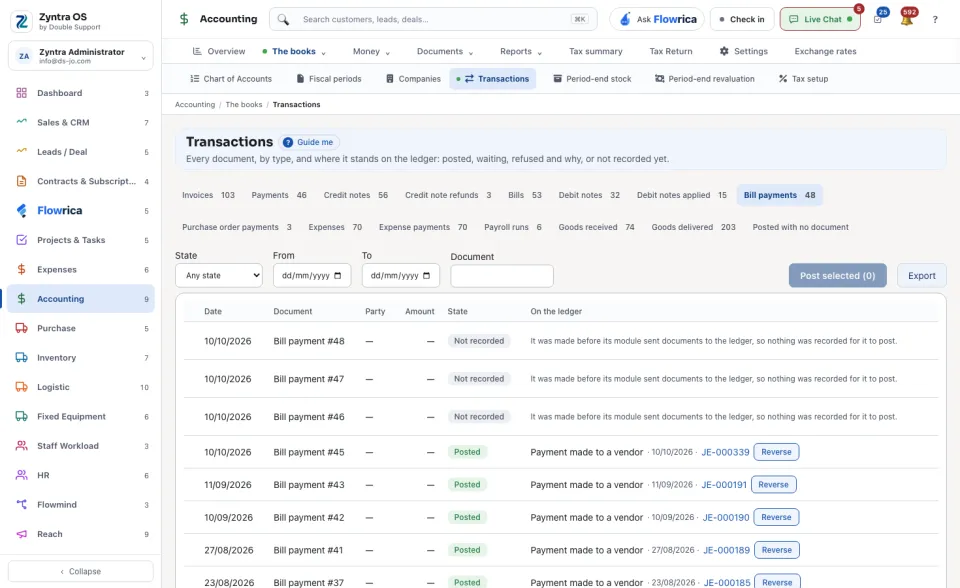Select the Credit notes 56 filter tab
This screenshot has height=588, width=960.
[356, 195]
